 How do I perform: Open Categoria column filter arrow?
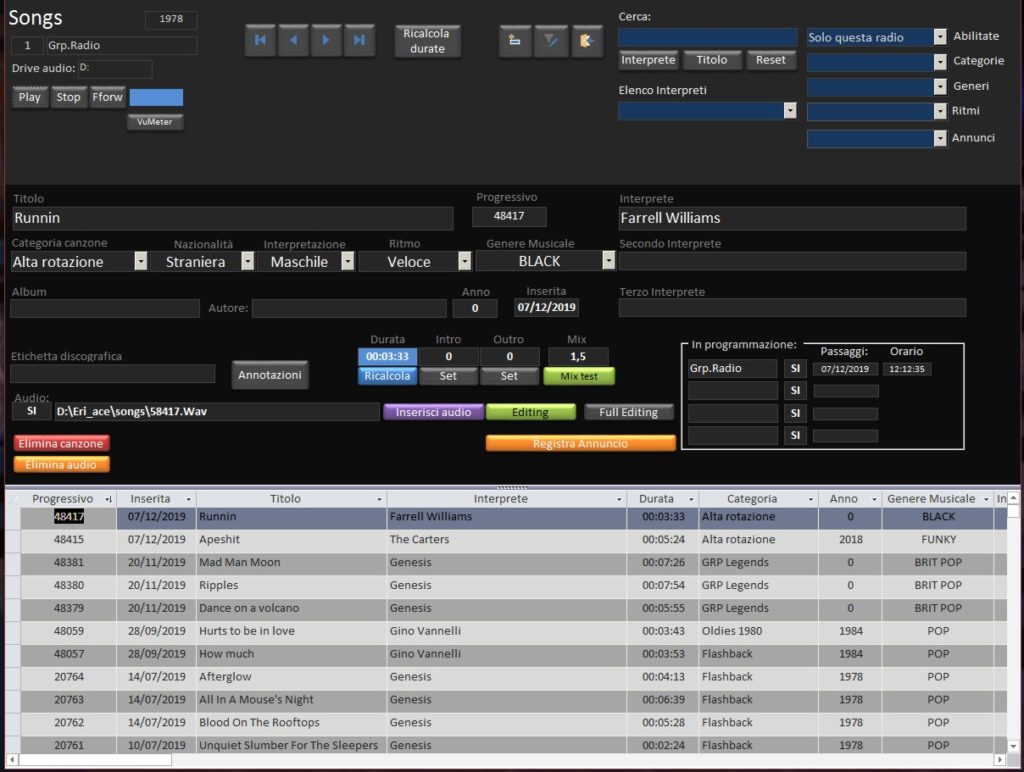pos(810,499)
